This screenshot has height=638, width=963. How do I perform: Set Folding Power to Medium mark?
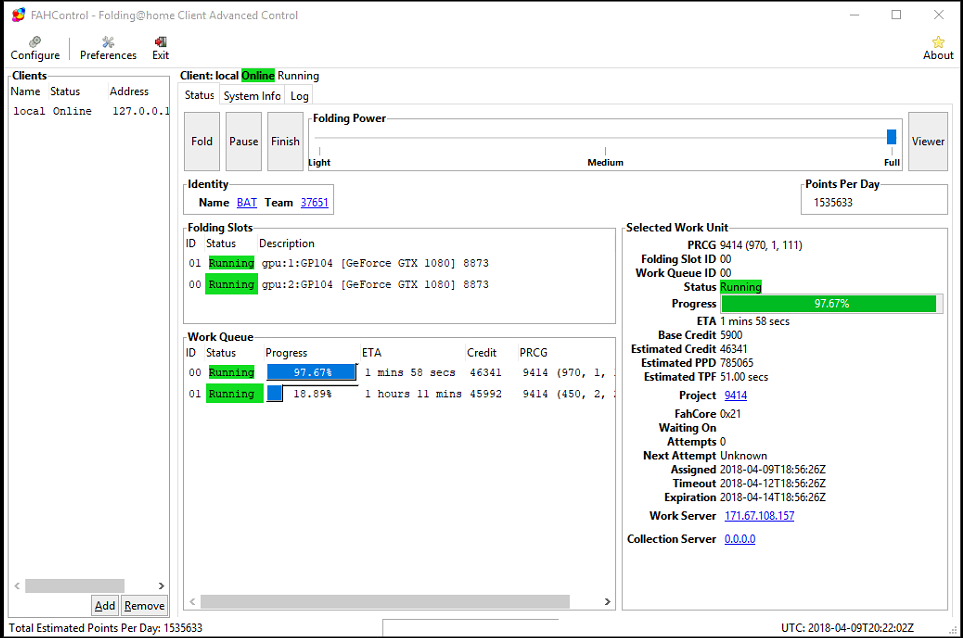tap(605, 162)
